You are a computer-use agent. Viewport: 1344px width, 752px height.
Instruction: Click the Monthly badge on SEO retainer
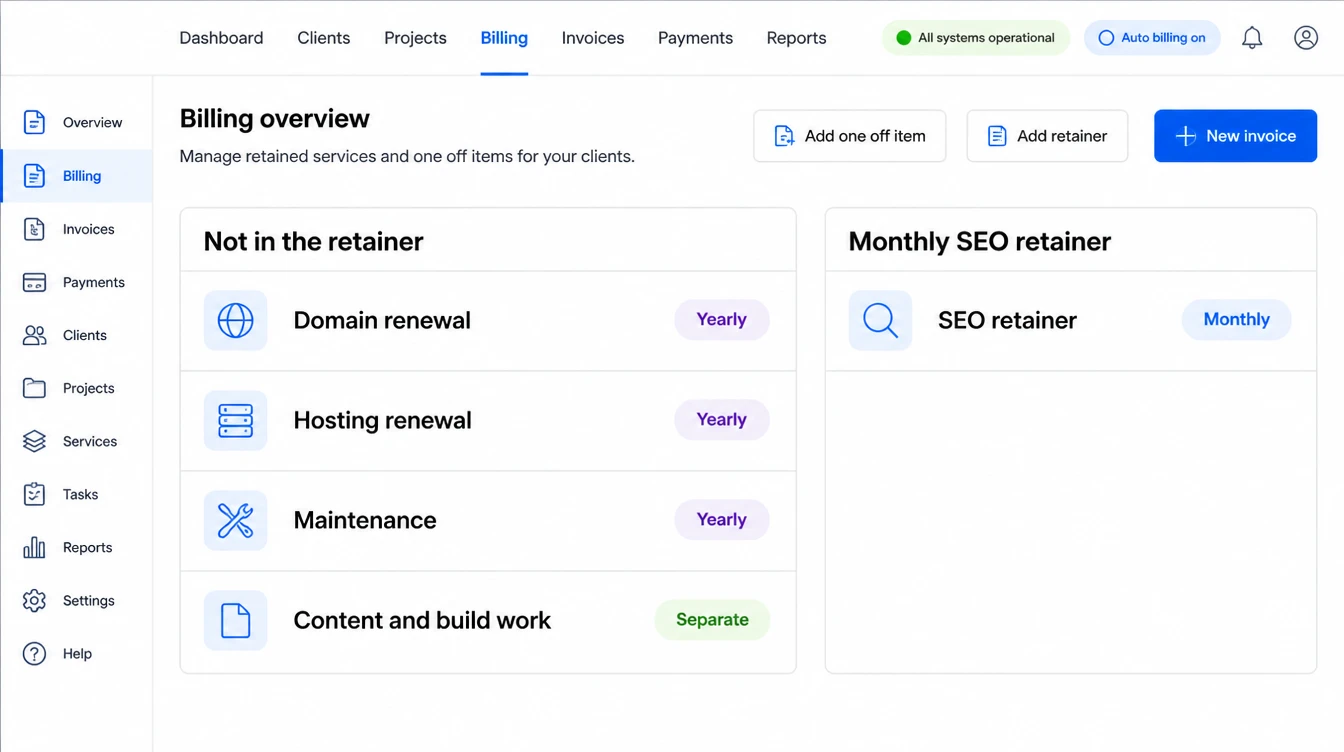pyautogui.click(x=1236, y=320)
